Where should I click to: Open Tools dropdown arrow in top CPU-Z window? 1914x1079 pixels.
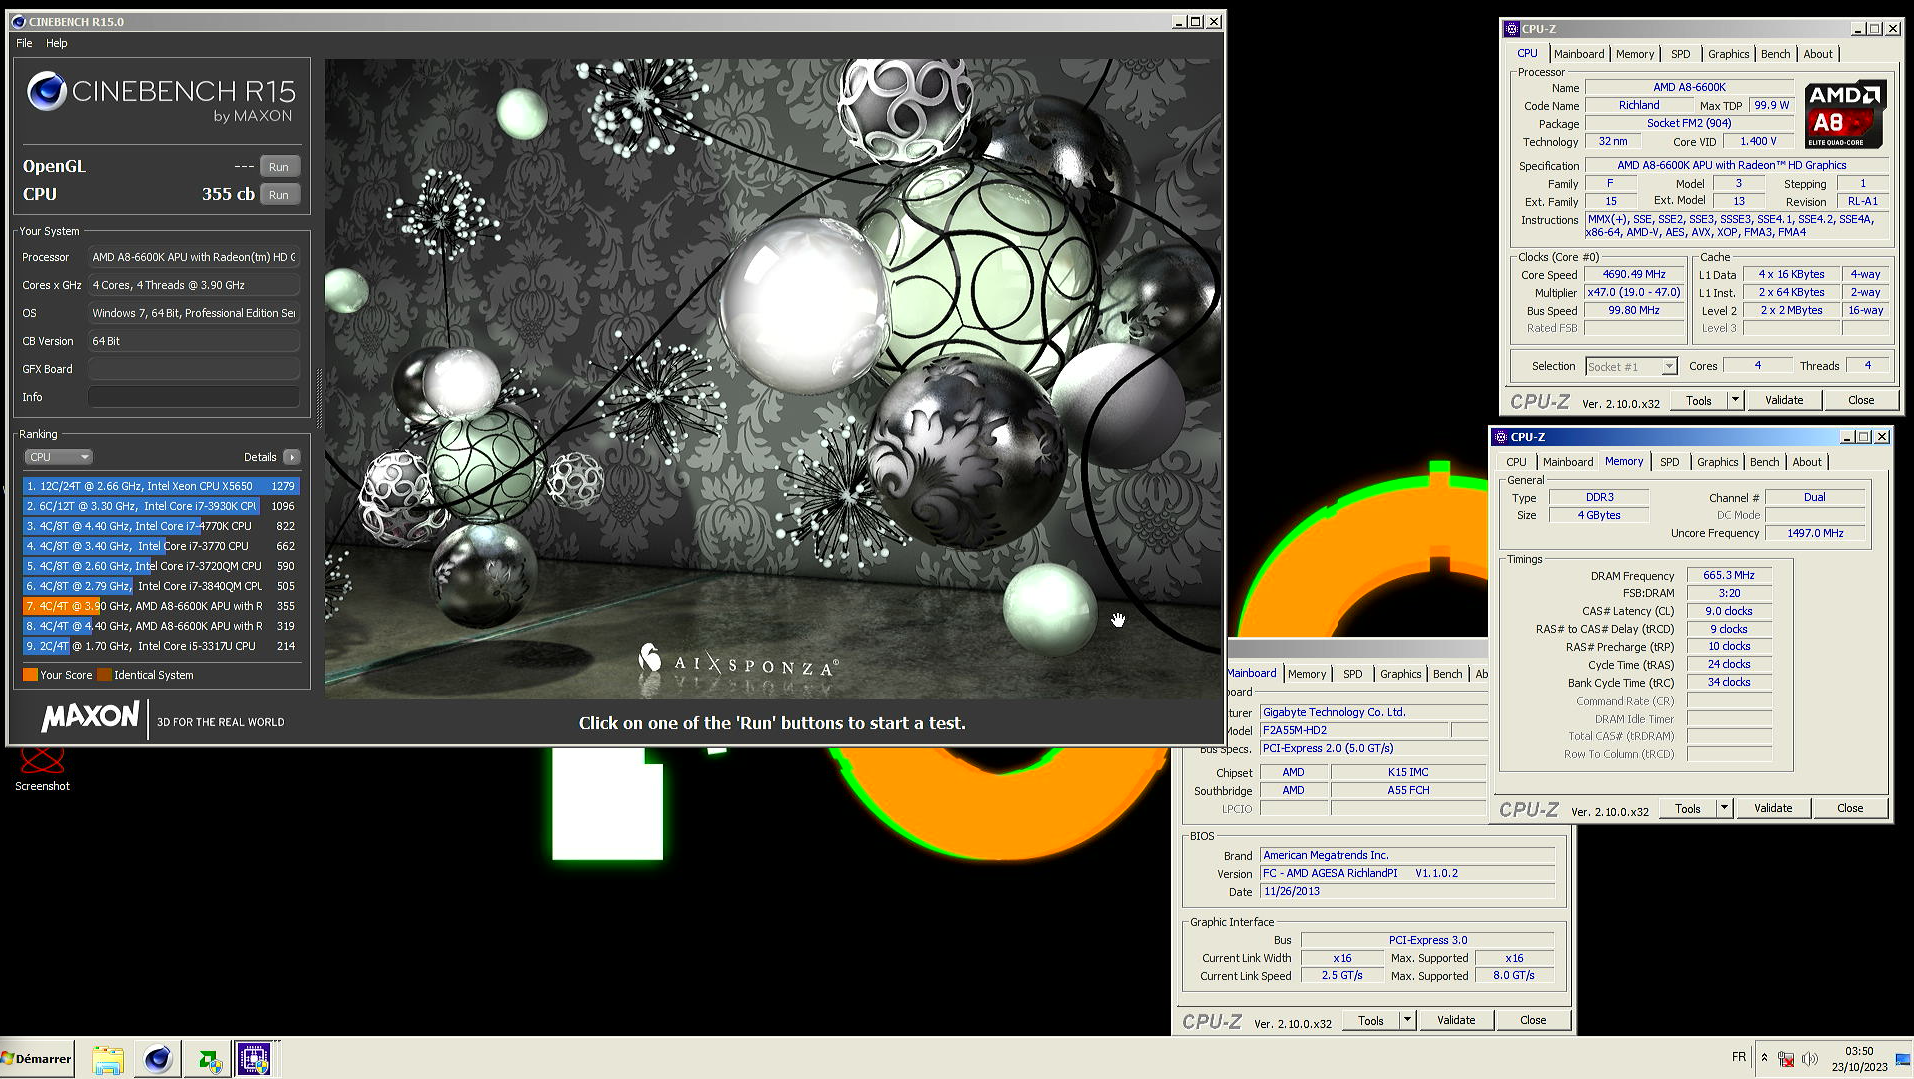1735,400
